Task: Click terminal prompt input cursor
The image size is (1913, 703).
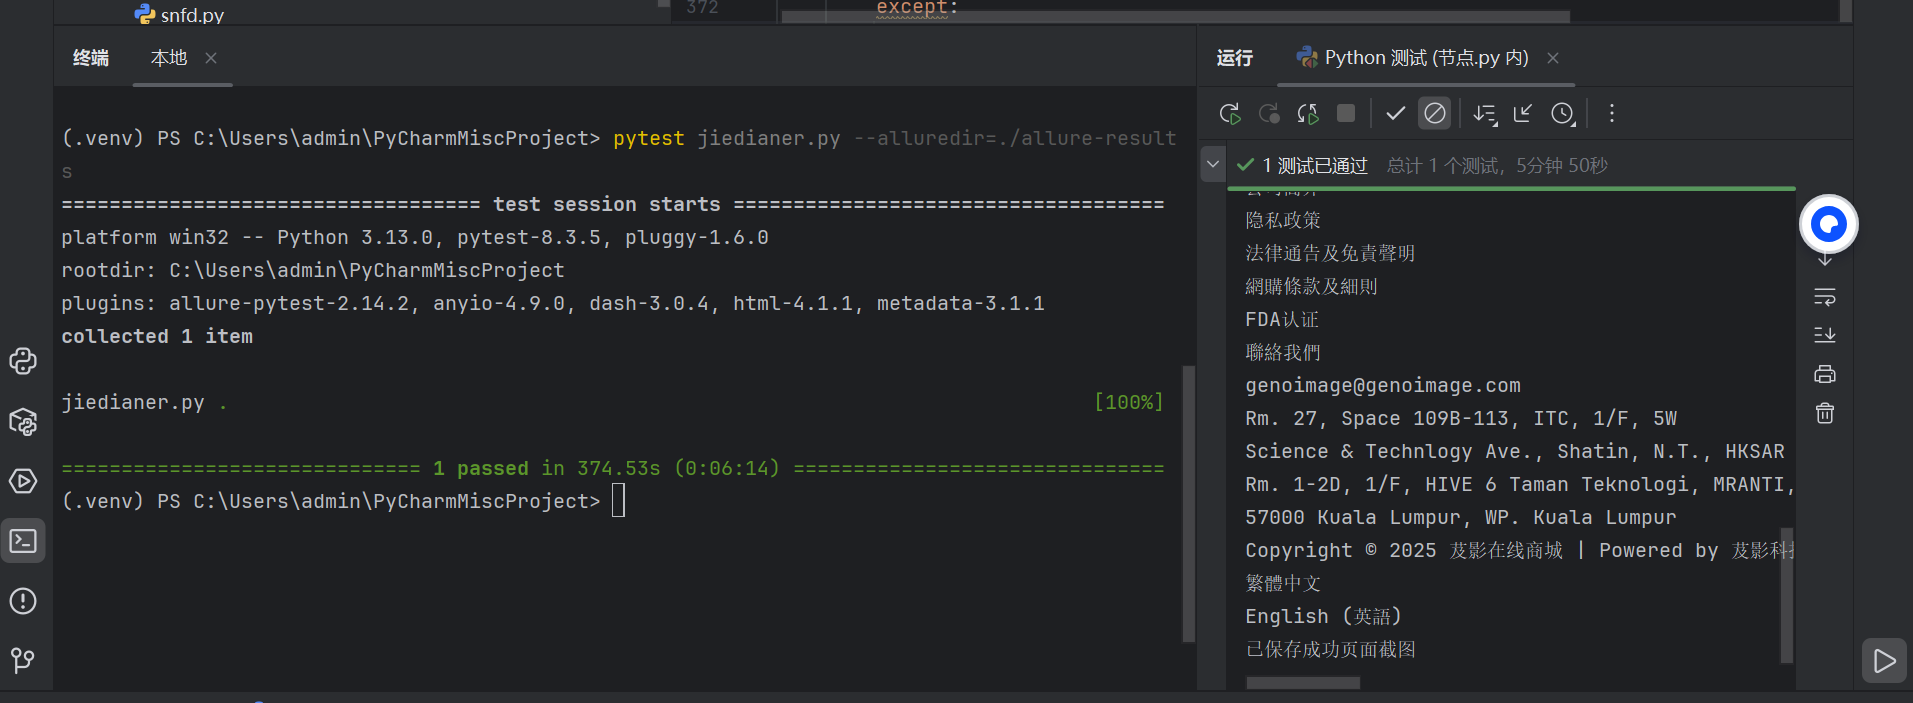Action: pos(618,500)
